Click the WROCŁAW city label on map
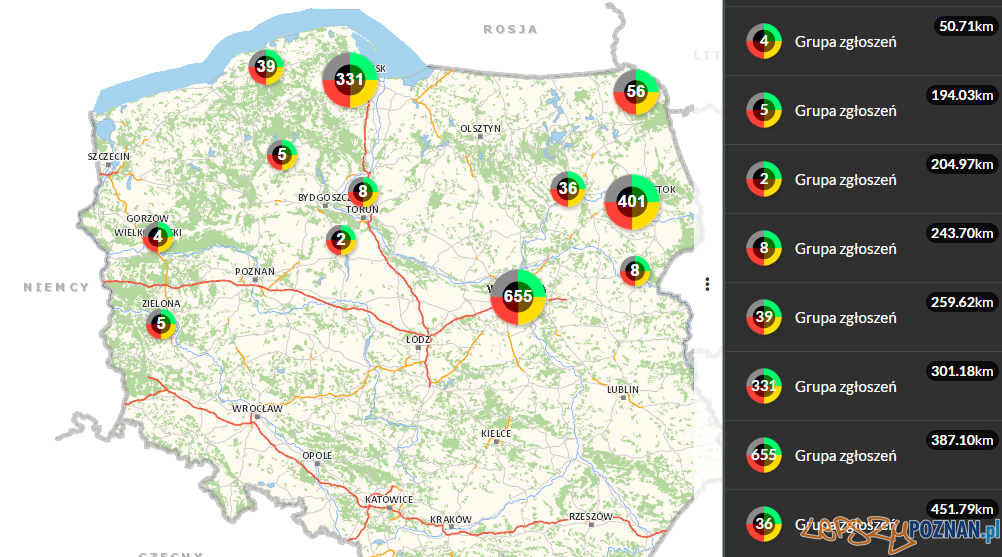This screenshot has width=1002, height=557. point(257,408)
